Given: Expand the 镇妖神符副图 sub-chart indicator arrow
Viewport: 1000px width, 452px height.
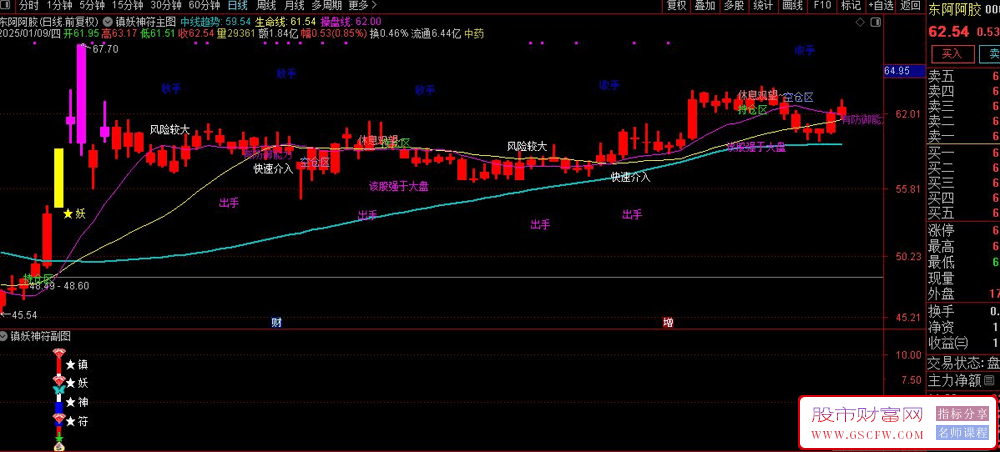Looking at the screenshot, I should coord(5,337).
